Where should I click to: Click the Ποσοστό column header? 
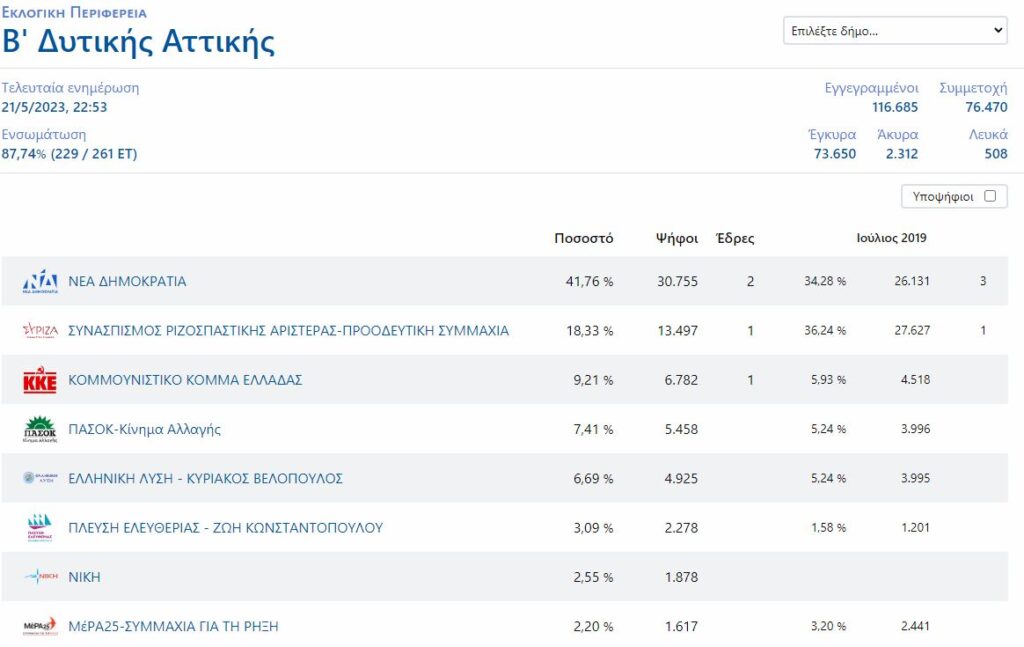pyautogui.click(x=584, y=239)
